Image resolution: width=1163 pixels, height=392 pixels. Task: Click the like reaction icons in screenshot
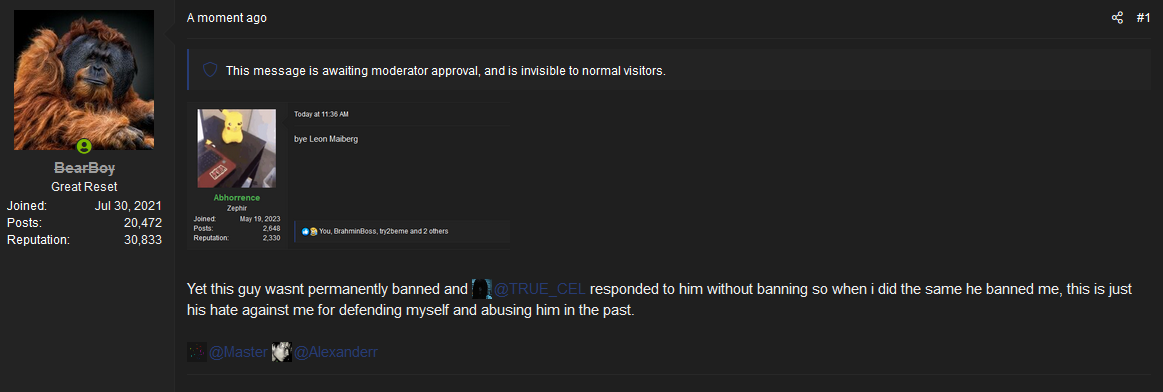[309, 231]
